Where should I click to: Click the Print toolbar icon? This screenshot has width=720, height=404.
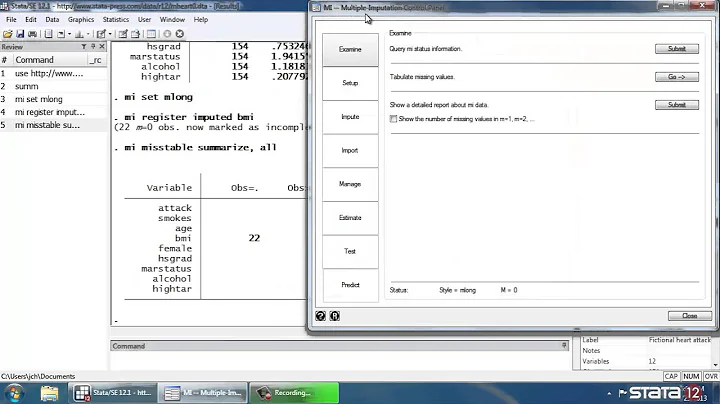click(32, 34)
